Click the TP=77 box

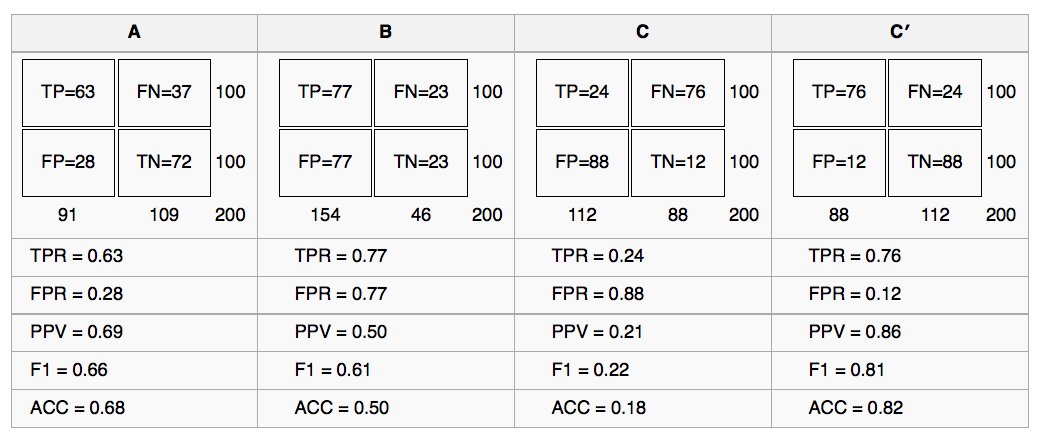point(325,92)
